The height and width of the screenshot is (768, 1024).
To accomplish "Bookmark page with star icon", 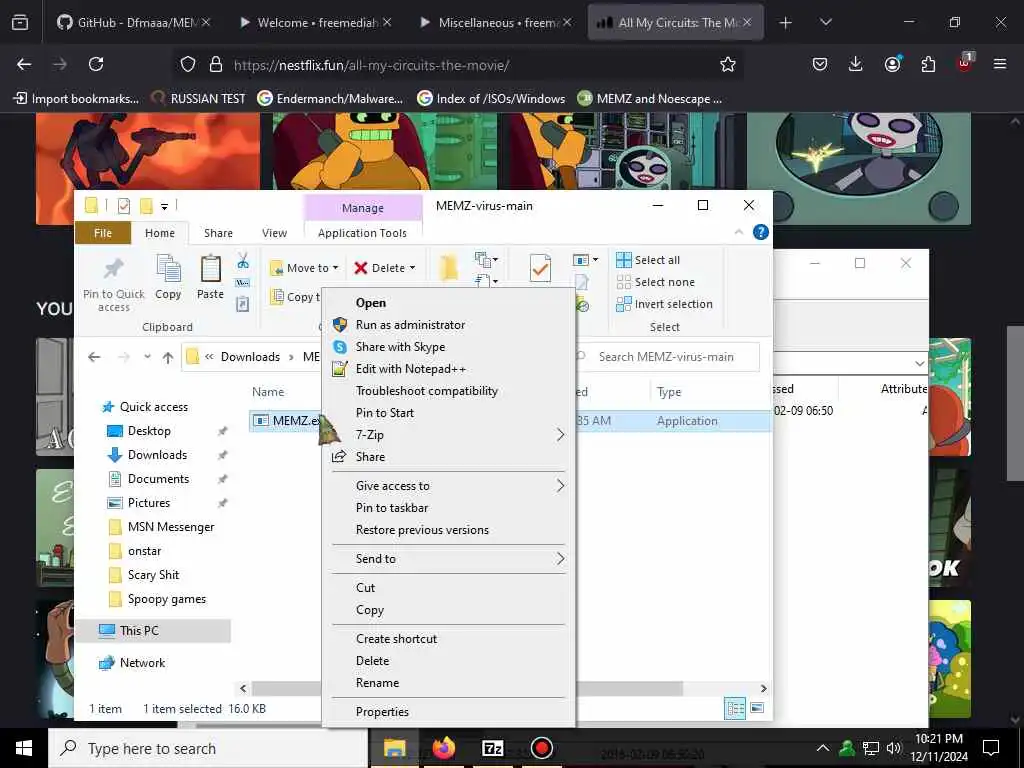I will [x=728, y=64].
